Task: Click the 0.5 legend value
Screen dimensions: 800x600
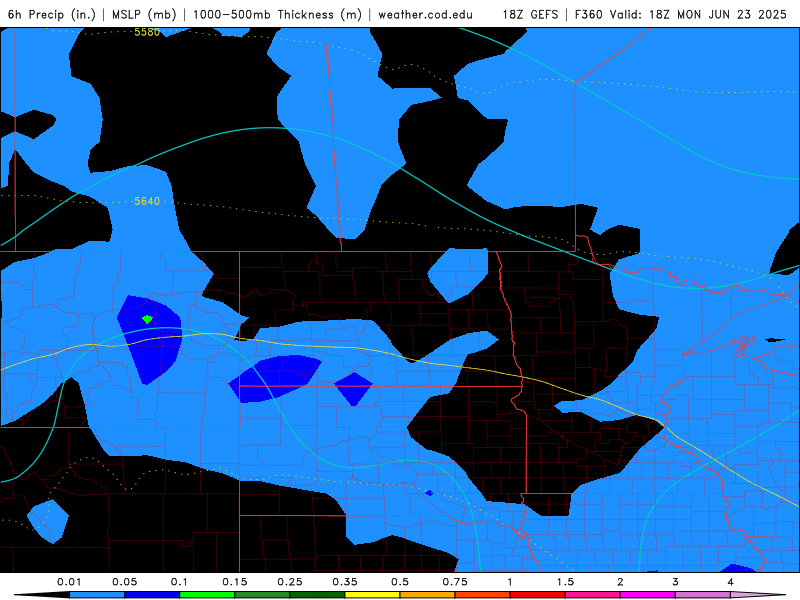Action: [400, 582]
